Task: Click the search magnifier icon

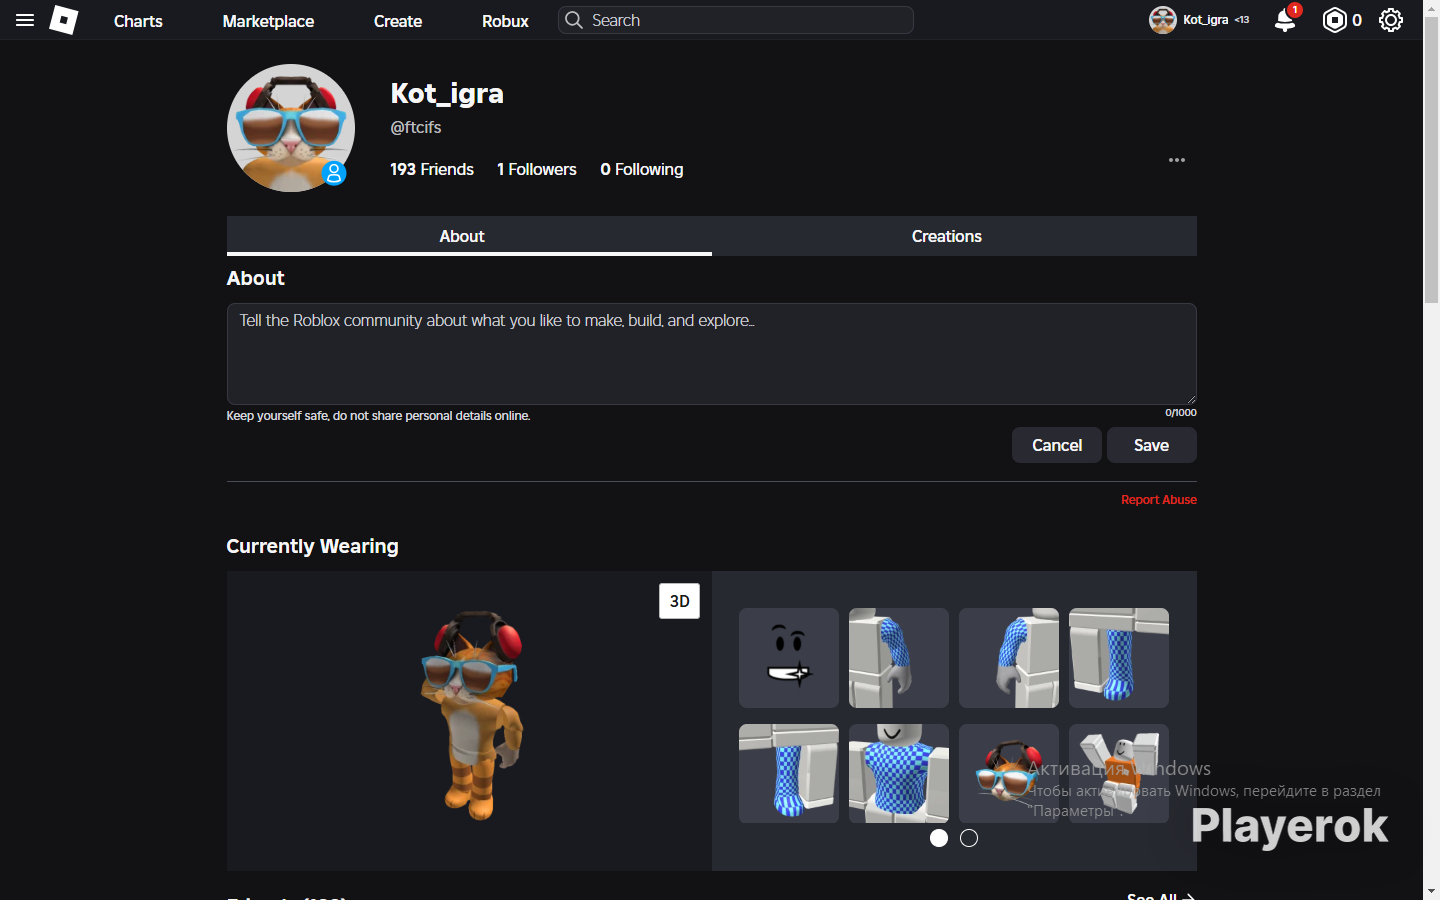Action: [574, 20]
